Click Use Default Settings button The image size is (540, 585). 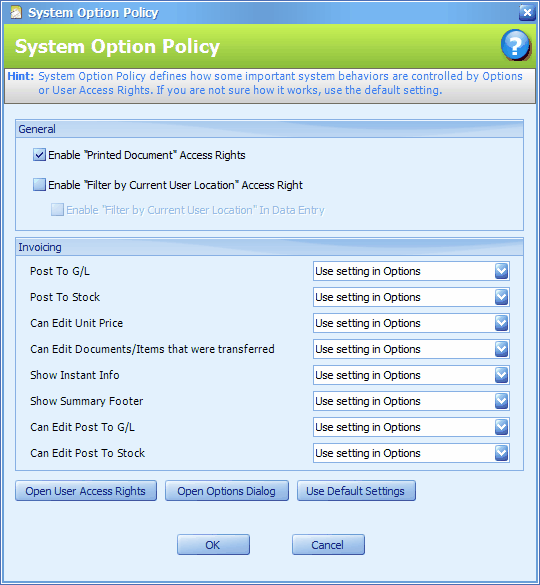pyautogui.click(x=356, y=491)
